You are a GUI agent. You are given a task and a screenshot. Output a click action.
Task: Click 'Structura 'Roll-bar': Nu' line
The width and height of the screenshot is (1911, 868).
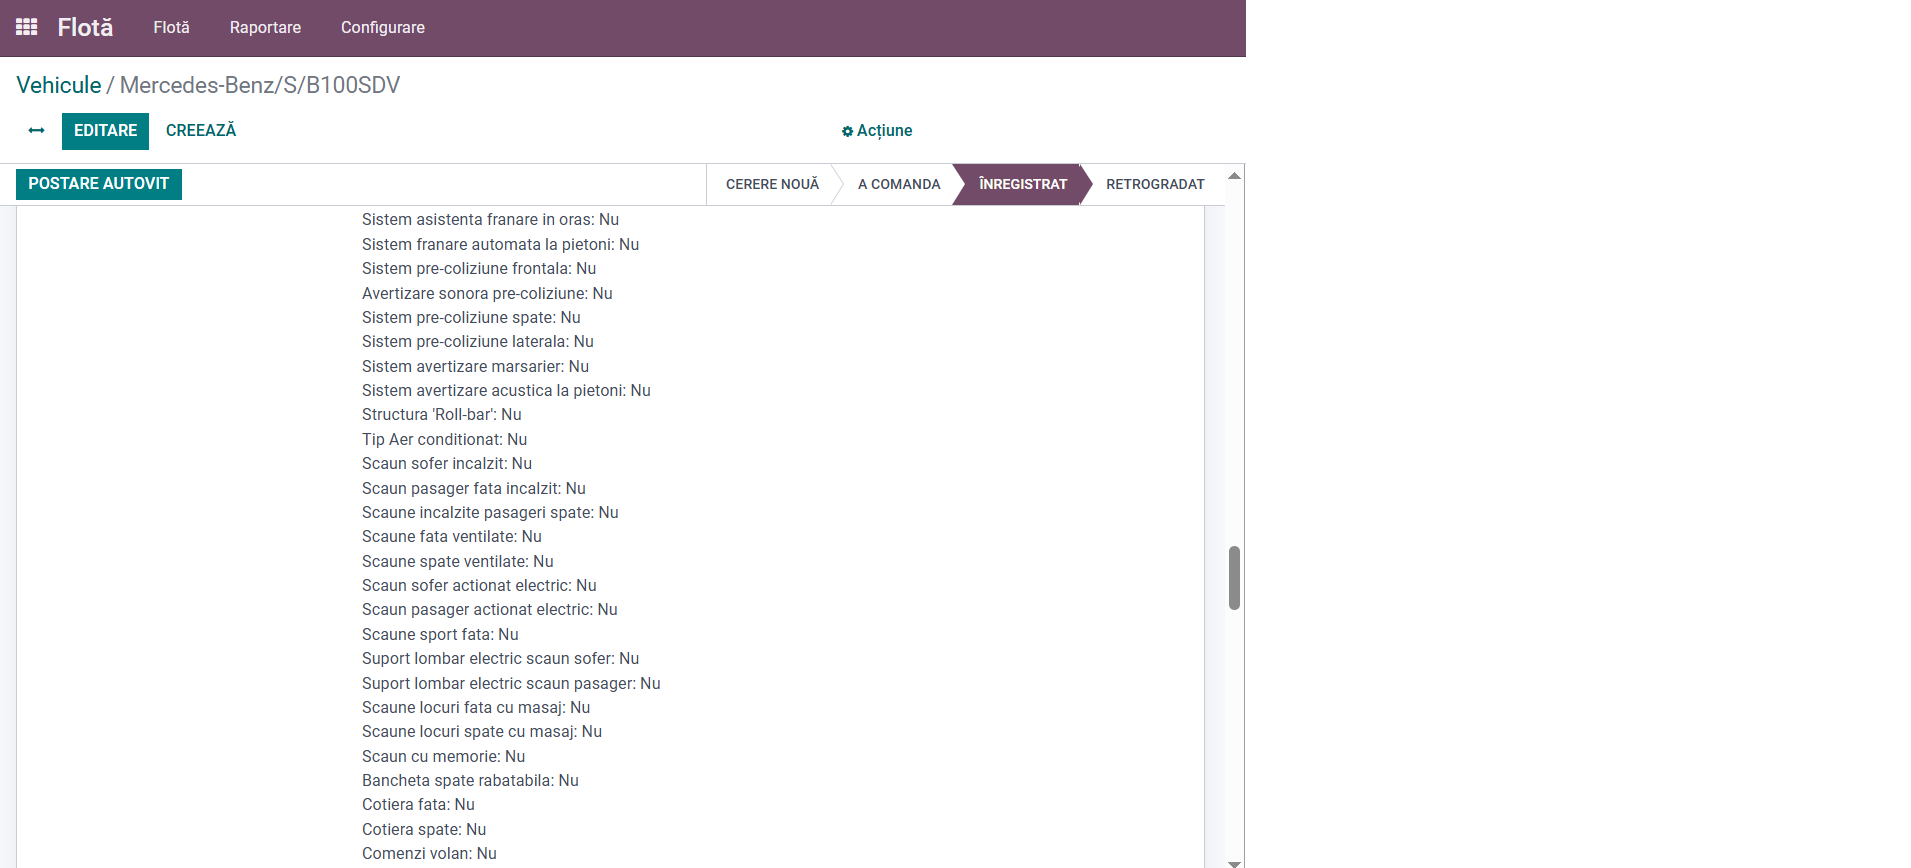pyautogui.click(x=442, y=415)
